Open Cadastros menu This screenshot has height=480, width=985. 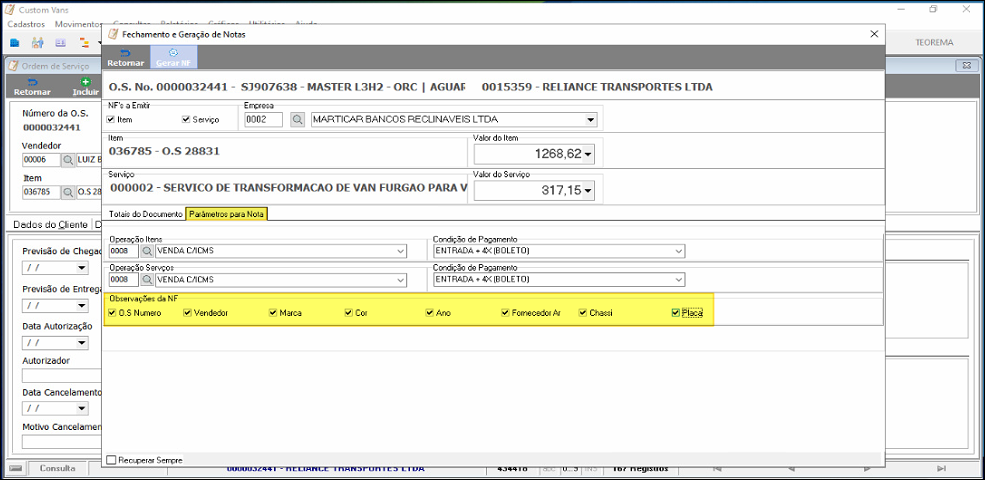[26, 24]
